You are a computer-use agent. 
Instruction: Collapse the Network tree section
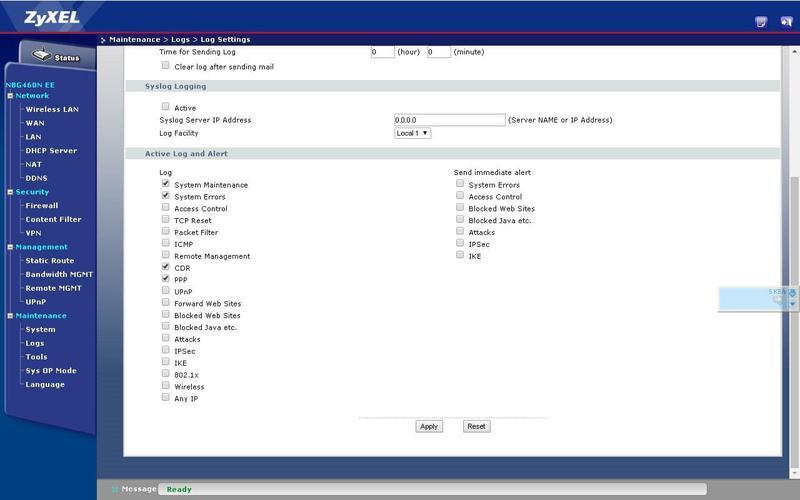(10, 96)
